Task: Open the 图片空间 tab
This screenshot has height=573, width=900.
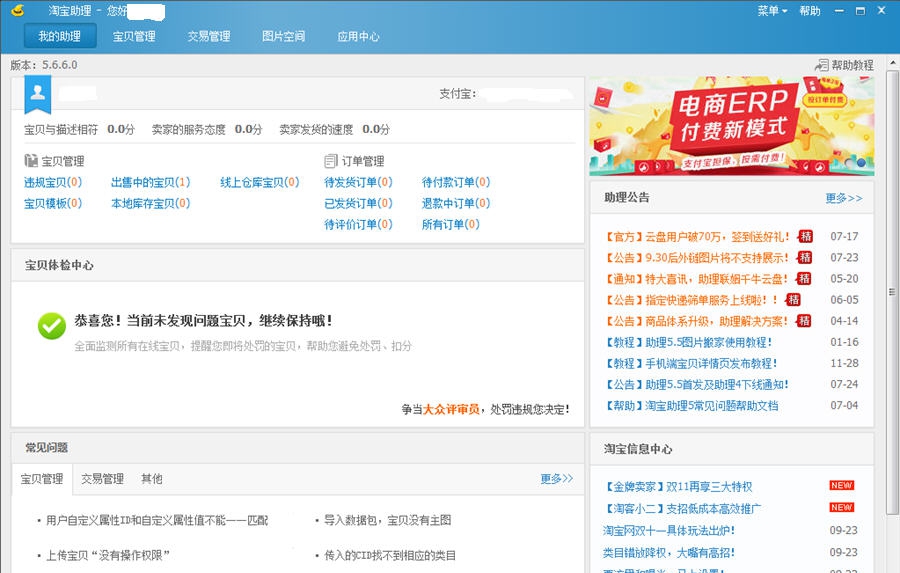Action: coord(284,36)
